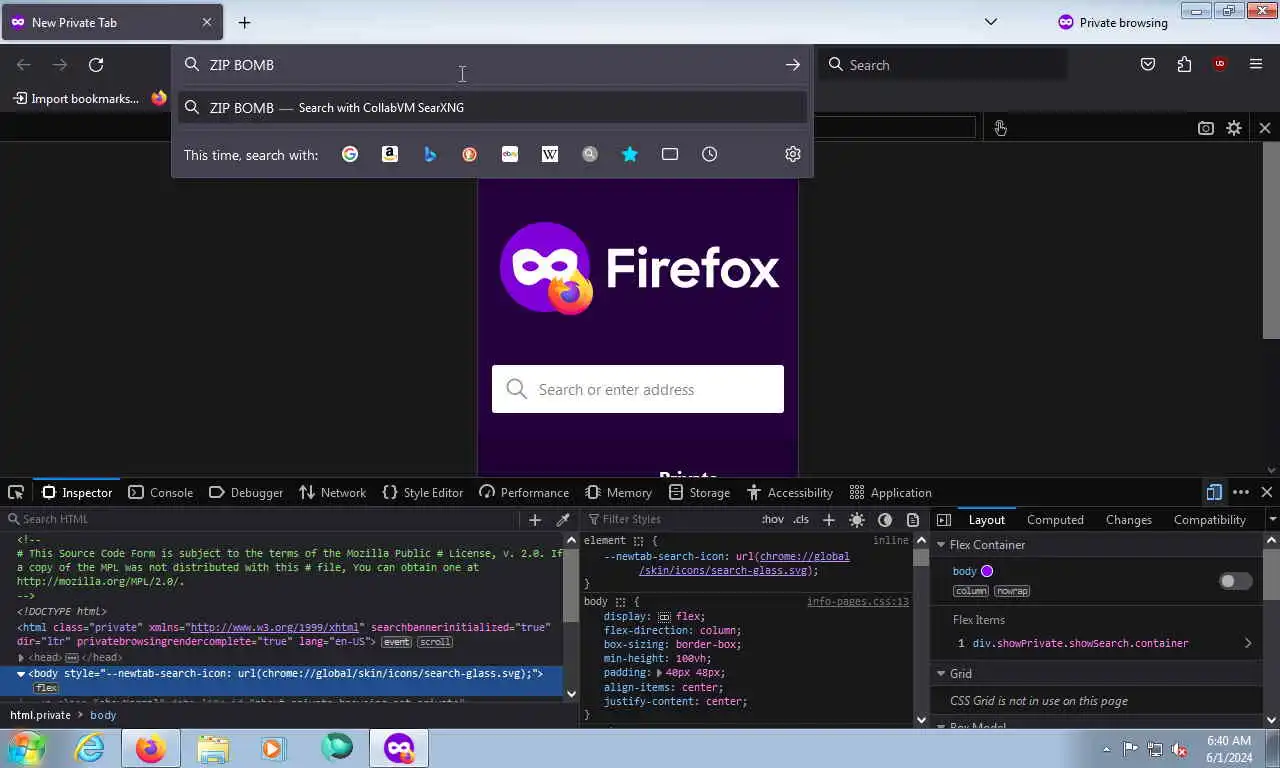Switch sidebar to Changes tab
The image size is (1280, 768).
click(x=1129, y=520)
